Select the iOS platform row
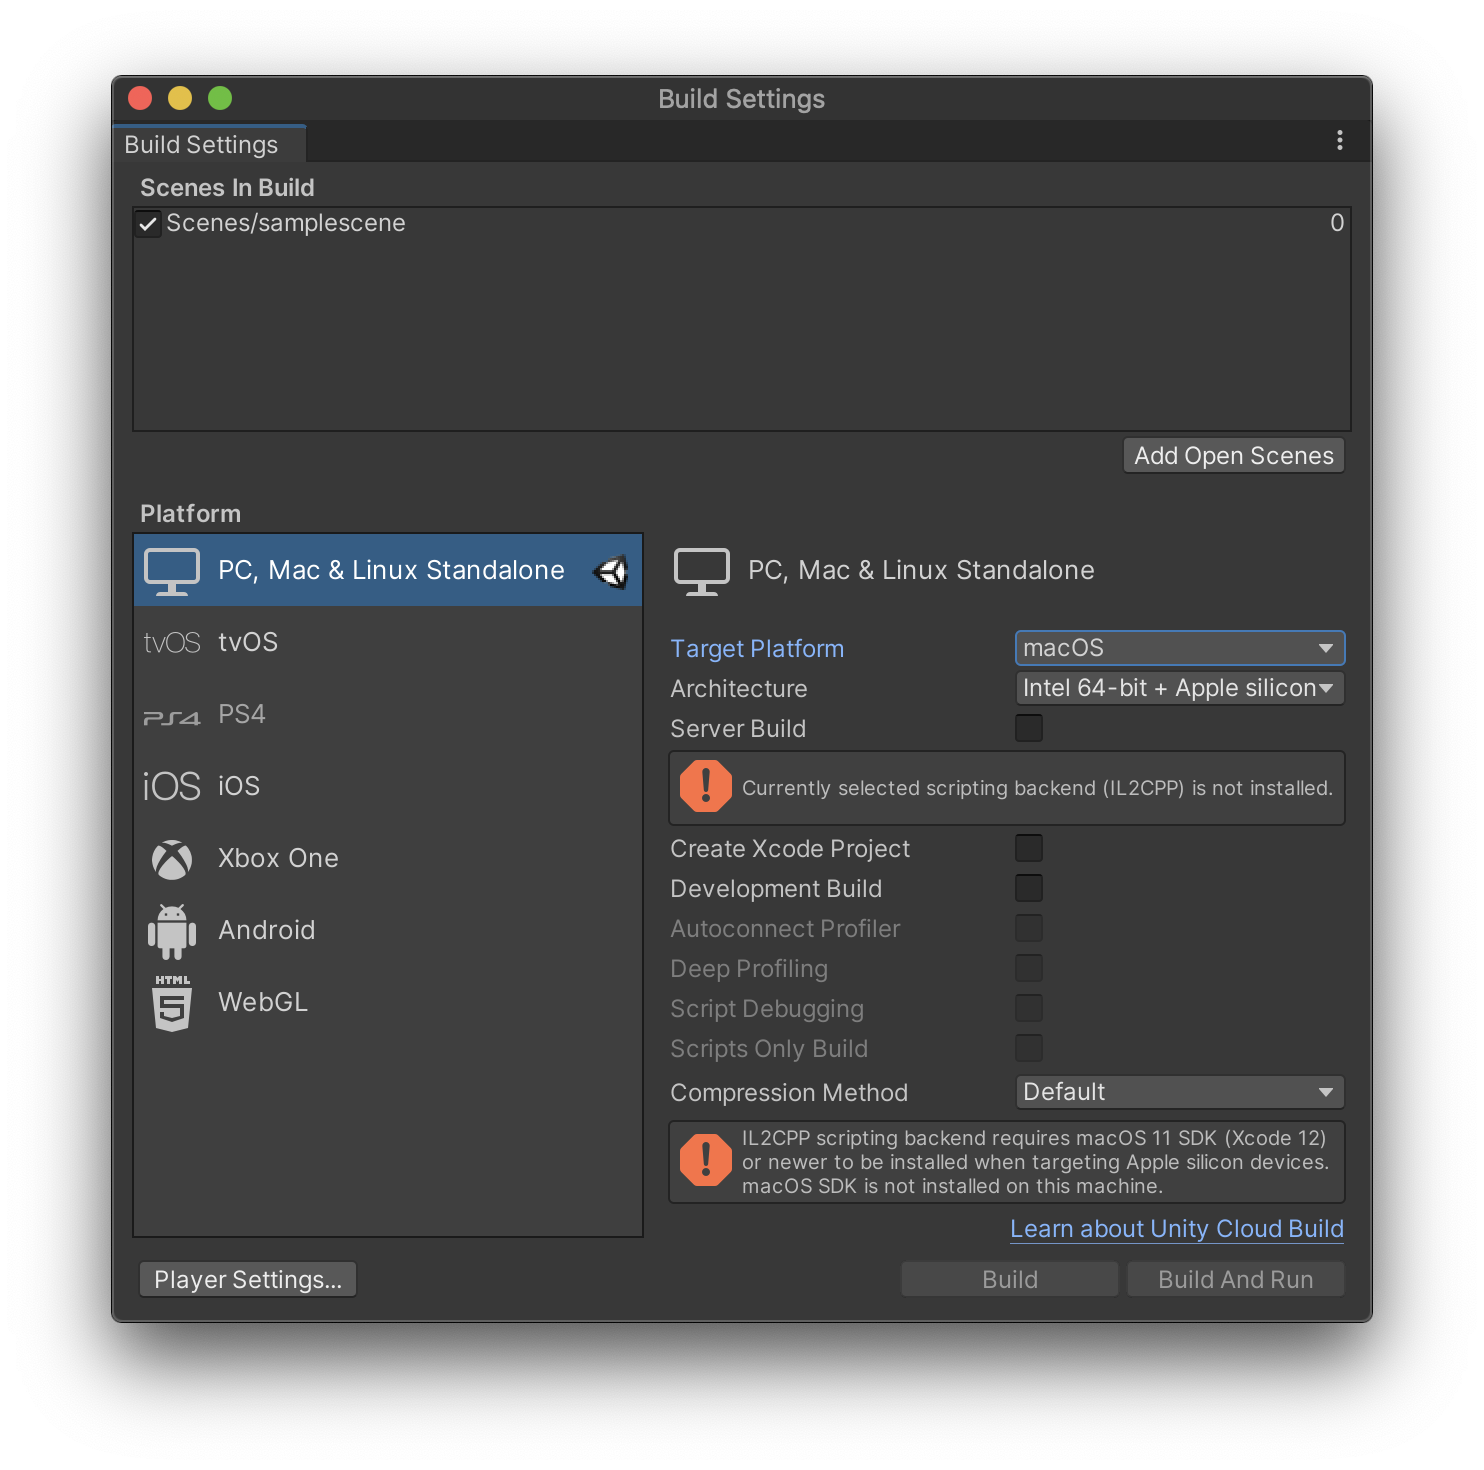 click(x=388, y=786)
